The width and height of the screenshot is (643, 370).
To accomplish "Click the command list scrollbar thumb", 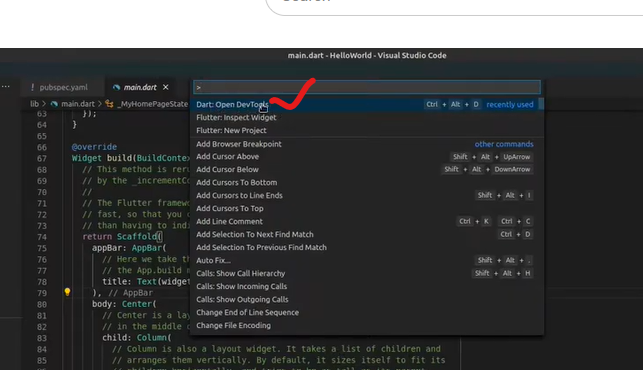I will point(541,104).
